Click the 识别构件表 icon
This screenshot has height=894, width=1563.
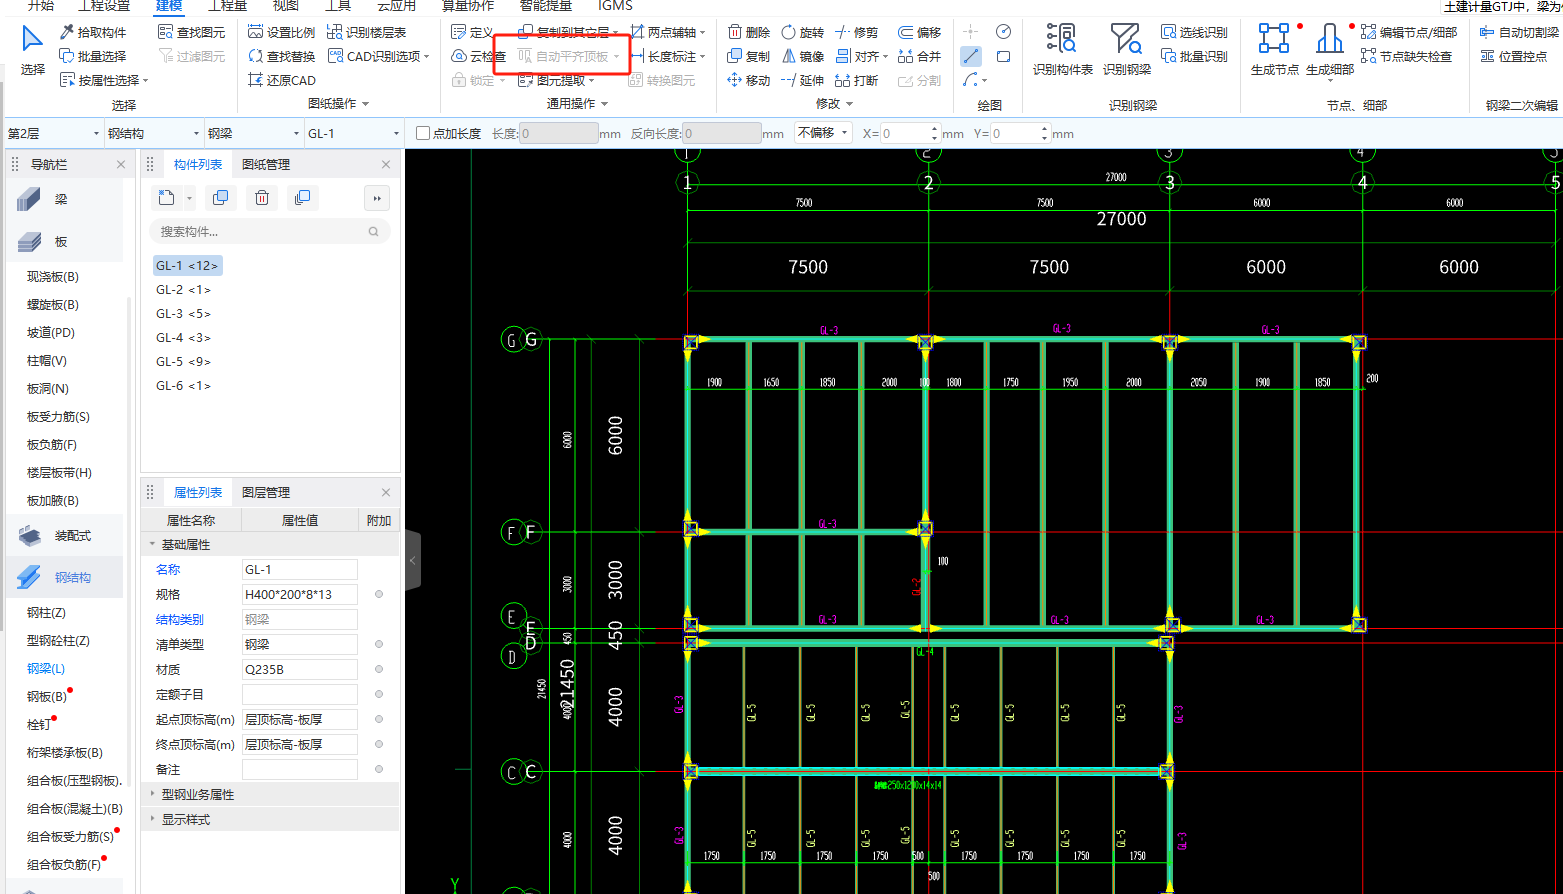point(1062,40)
